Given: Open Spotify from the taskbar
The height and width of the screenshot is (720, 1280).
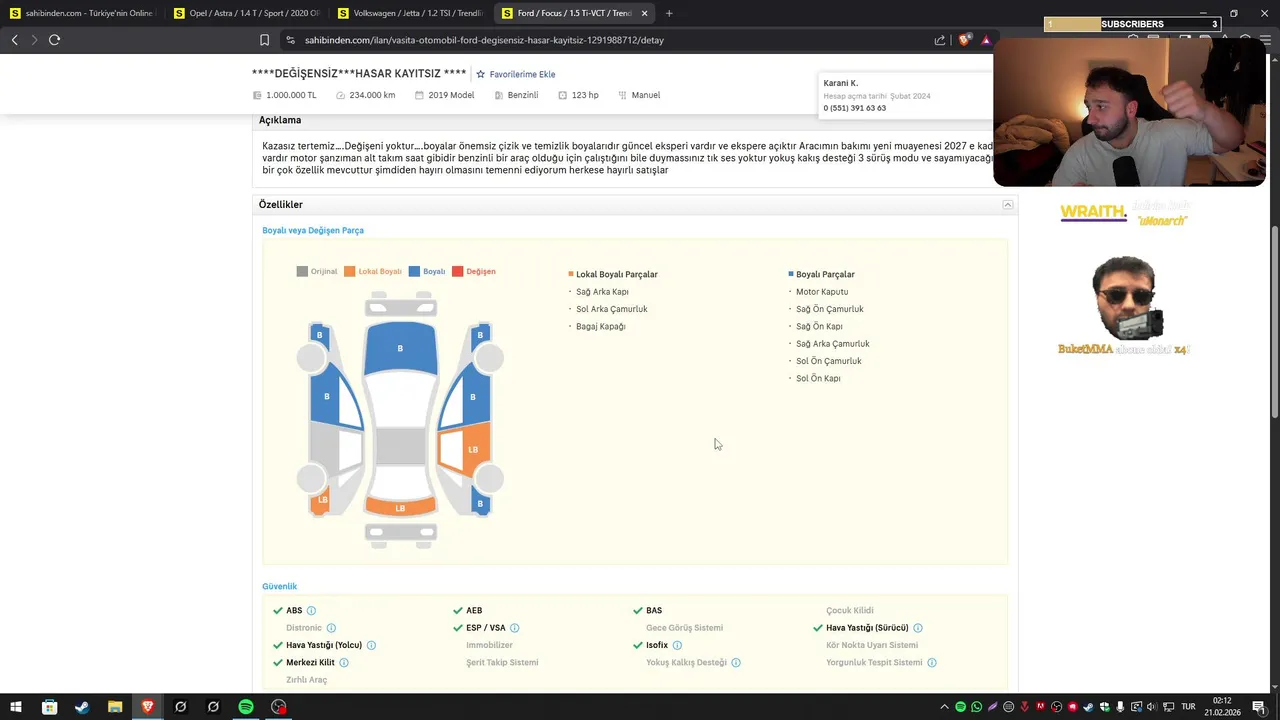Looking at the screenshot, I should tap(246, 707).
